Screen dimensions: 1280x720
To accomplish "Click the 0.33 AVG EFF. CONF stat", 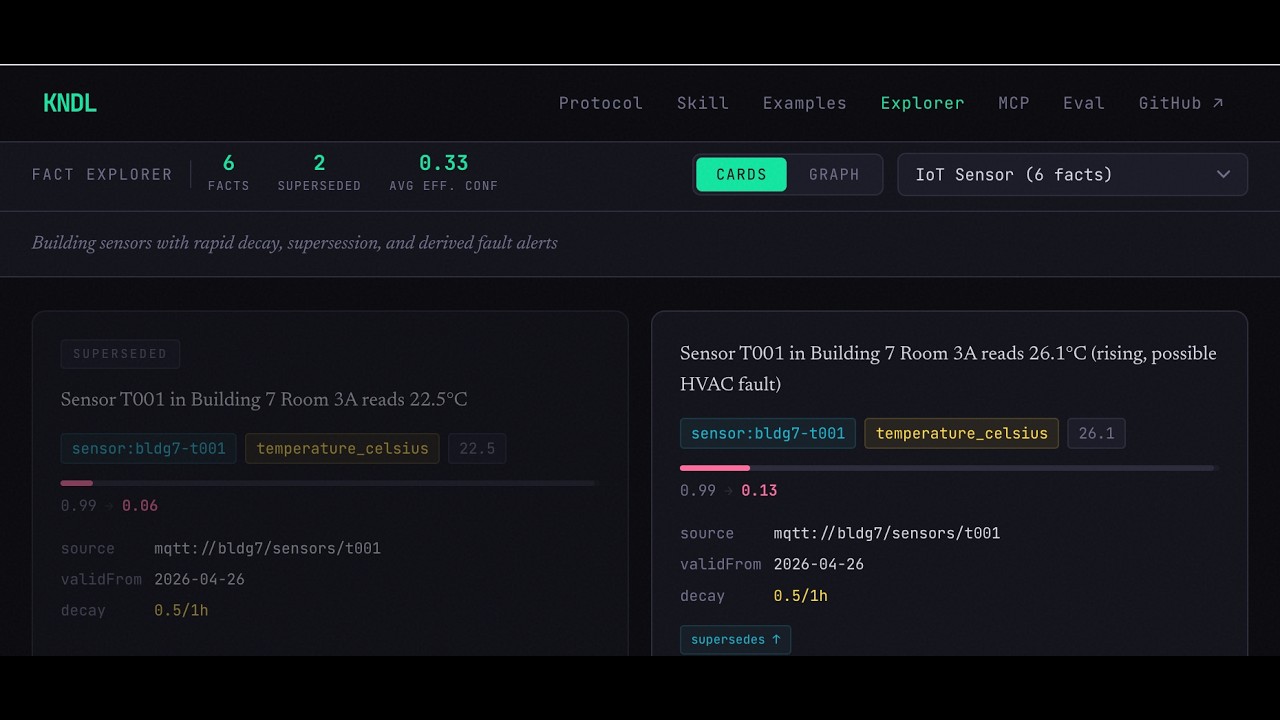I will tap(444, 172).
